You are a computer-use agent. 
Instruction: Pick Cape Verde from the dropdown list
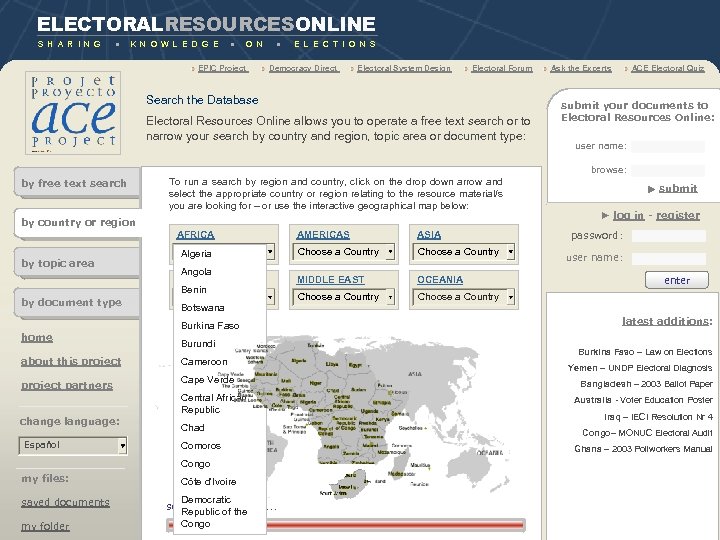point(207,380)
